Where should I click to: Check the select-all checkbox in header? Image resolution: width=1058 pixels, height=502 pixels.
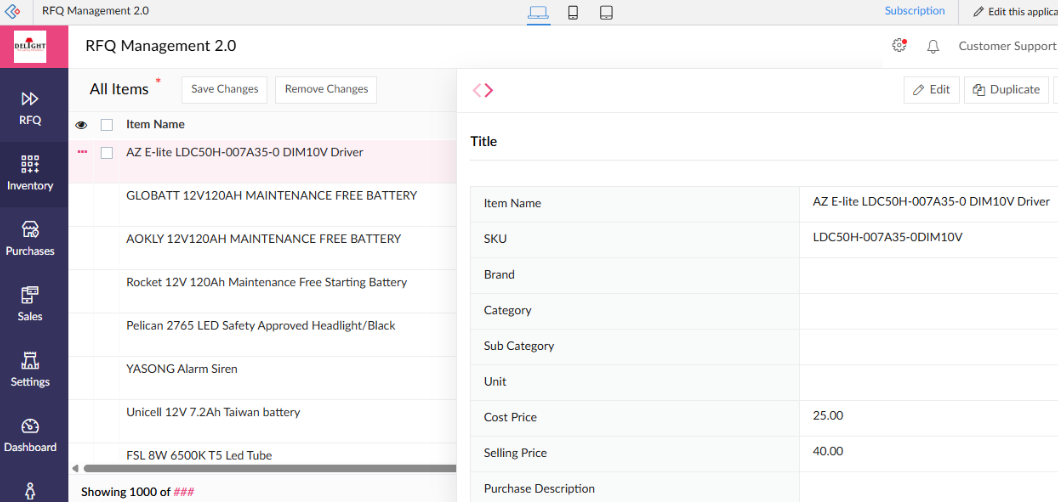[x=107, y=125]
